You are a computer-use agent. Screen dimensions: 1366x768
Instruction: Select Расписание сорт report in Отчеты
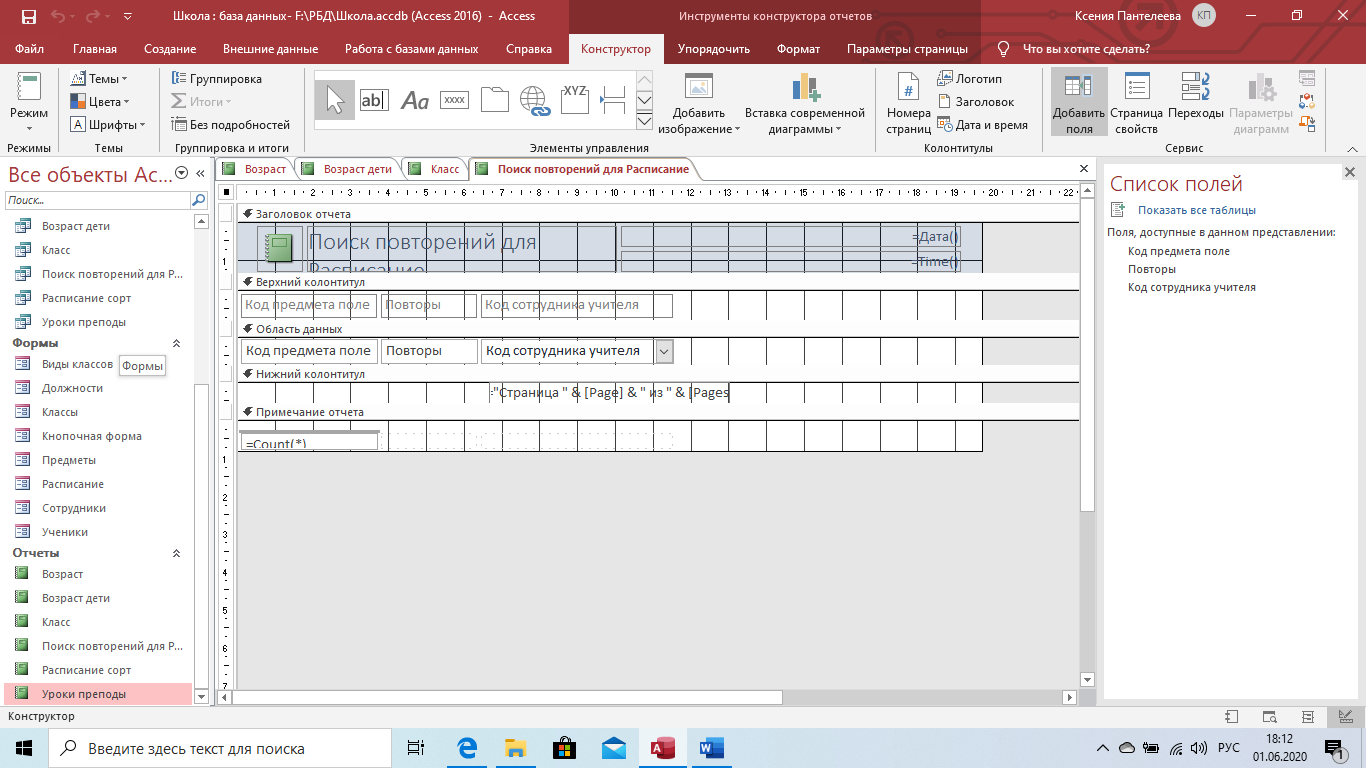[87, 670]
